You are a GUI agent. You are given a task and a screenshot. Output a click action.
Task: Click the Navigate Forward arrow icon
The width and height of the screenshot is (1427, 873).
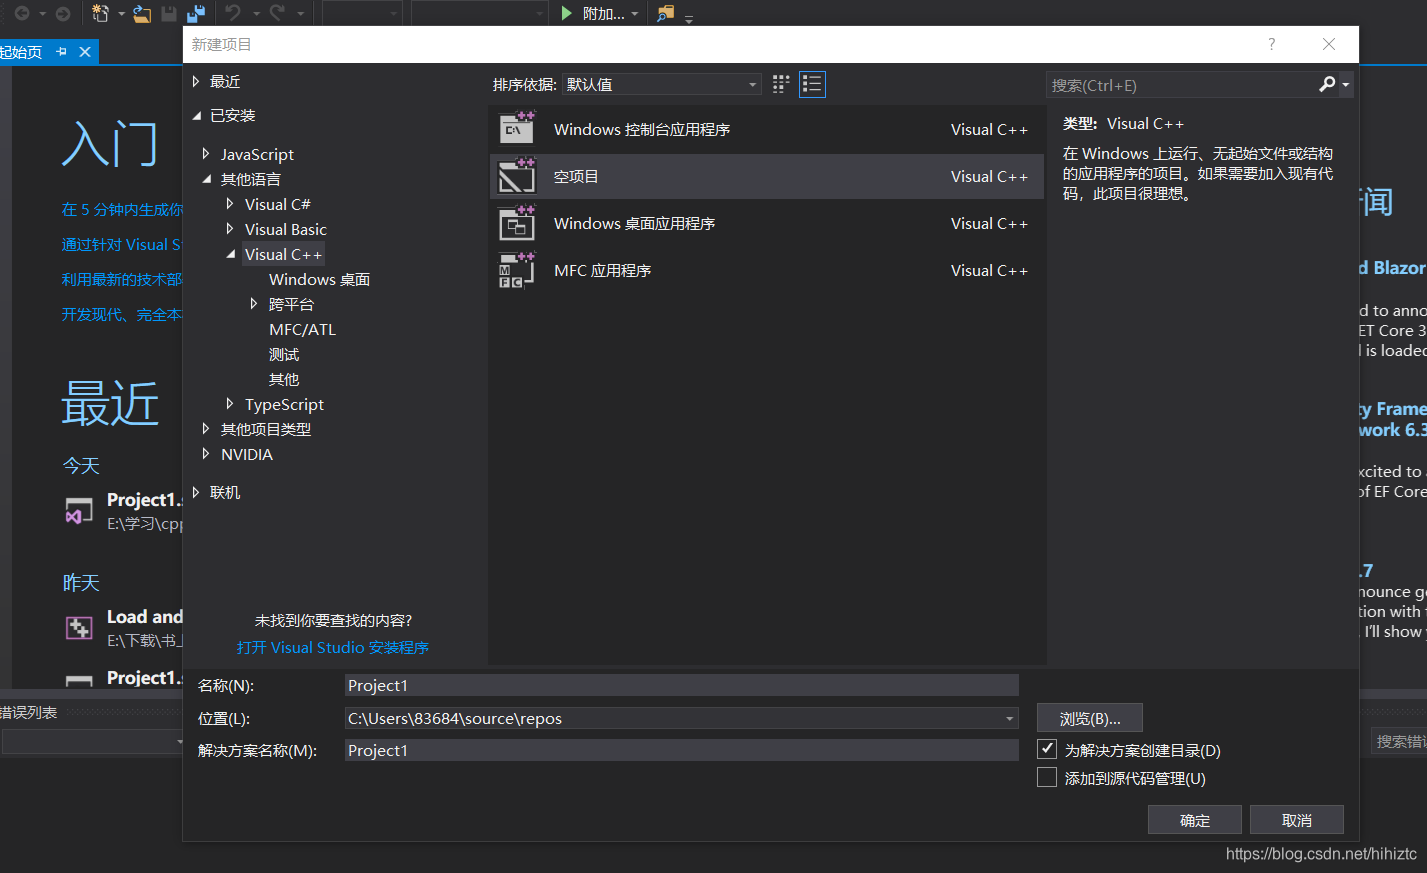tap(63, 13)
